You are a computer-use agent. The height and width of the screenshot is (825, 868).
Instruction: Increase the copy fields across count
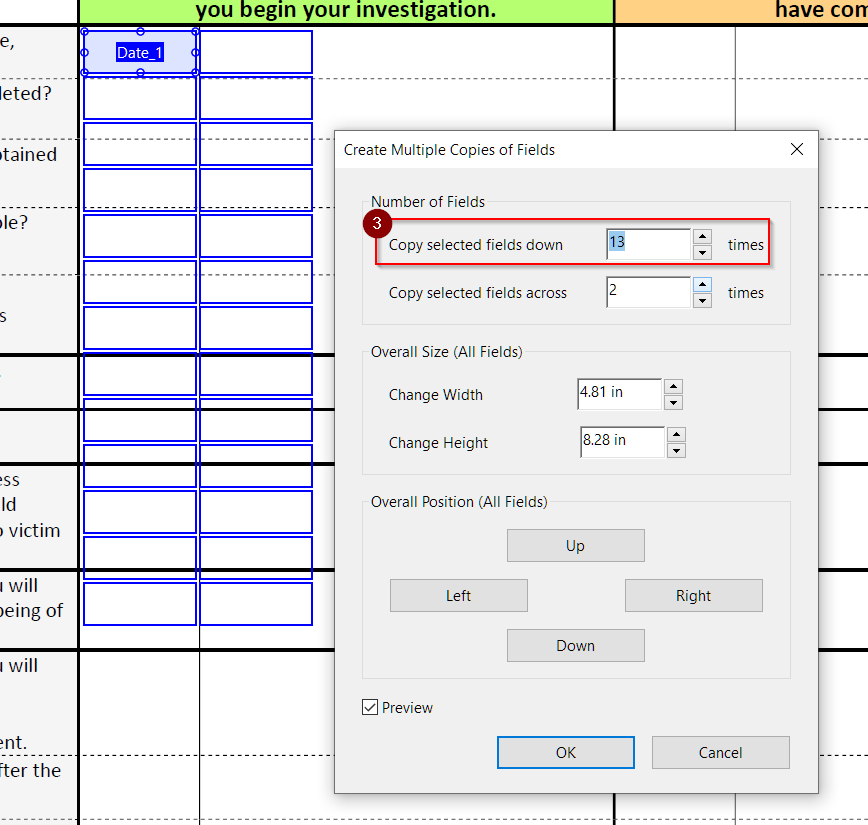coord(702,285)
